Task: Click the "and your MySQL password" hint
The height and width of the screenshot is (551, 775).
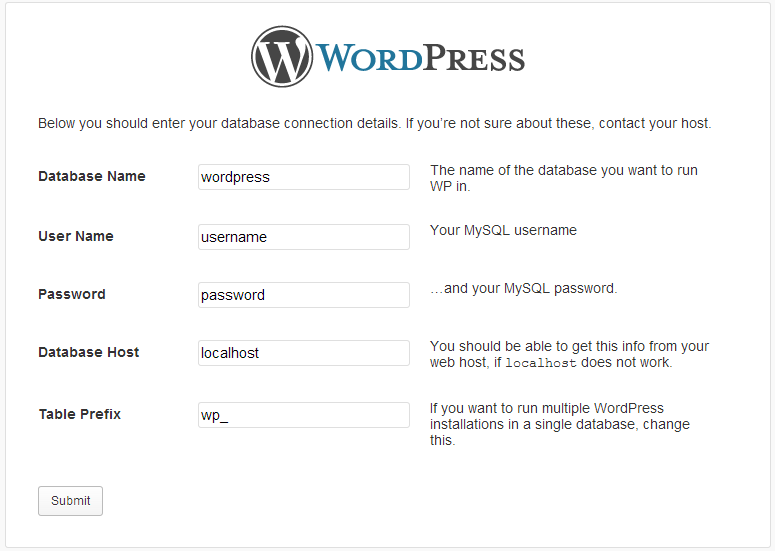Action: pos(524,288)
